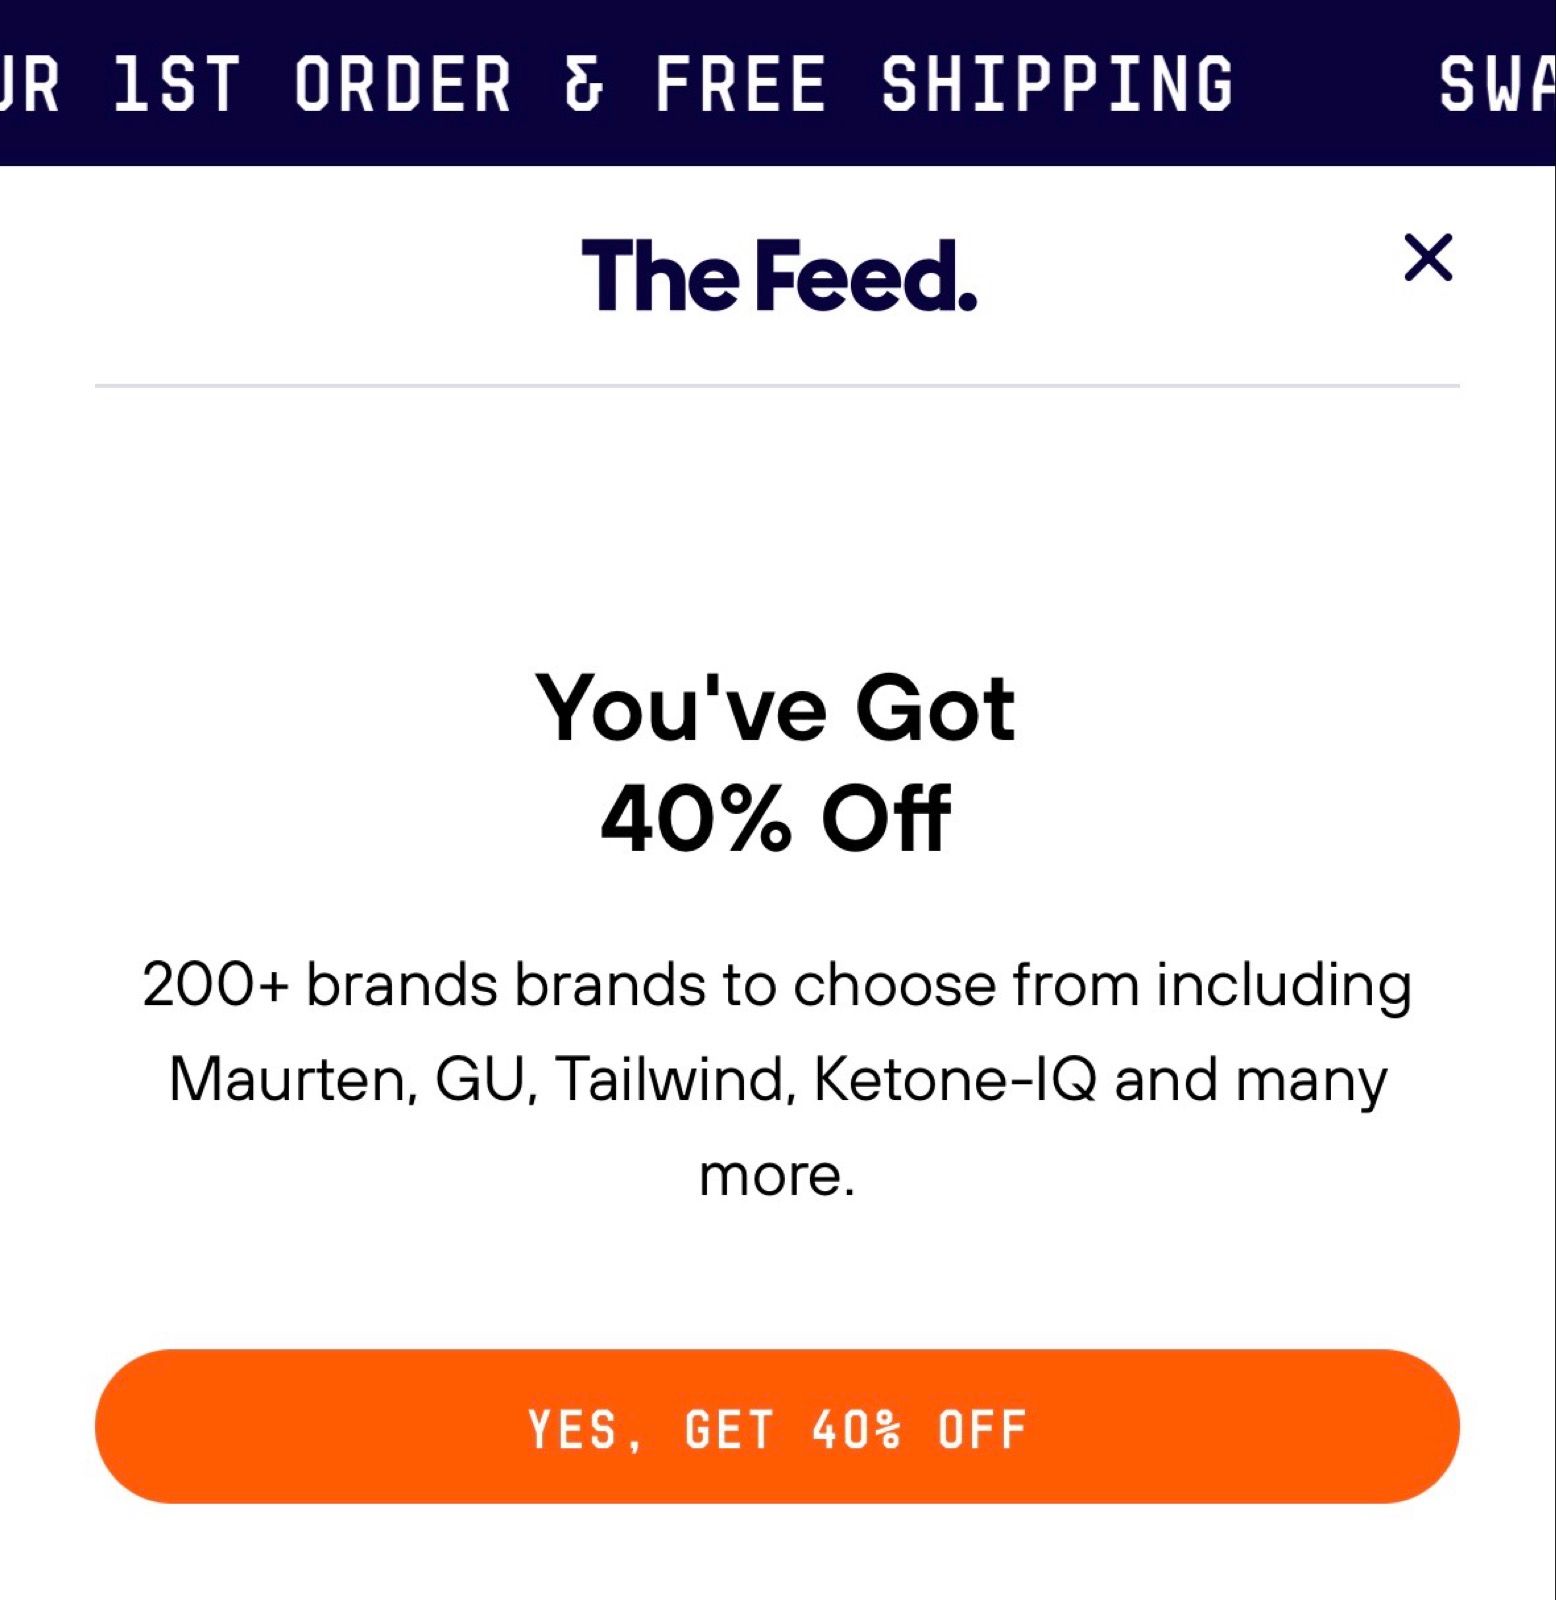Click the words and many
1556x1600 pixels.
[x=1250, y=1080]
